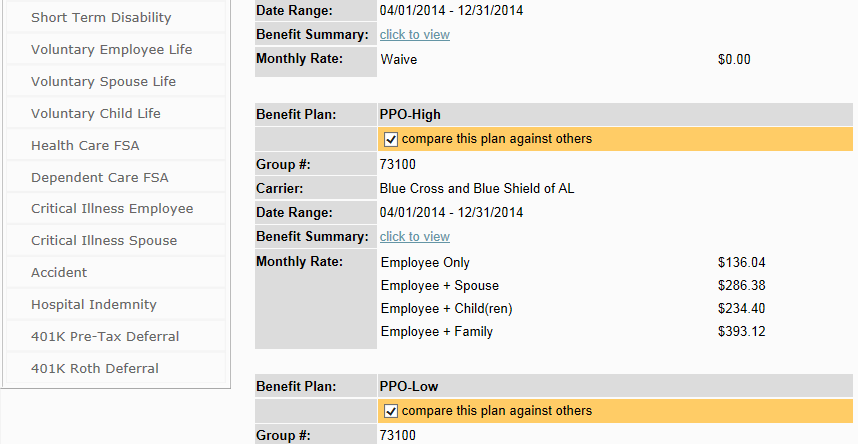Select Employee + Family rate row
This screenshot has height=444, width=858.
(x=437, y=332)
